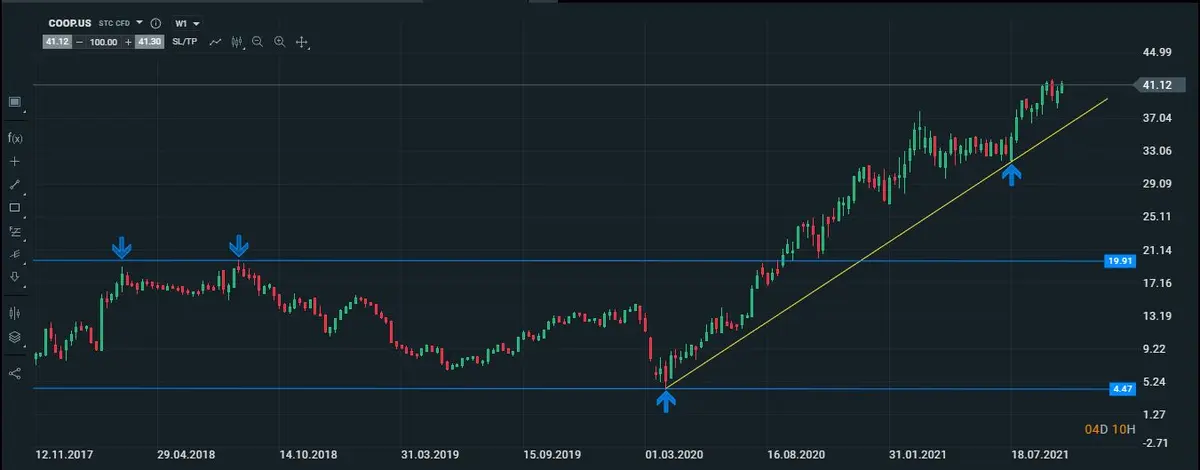This screenshot has height=470, width=1200.
Task: Select the rectangle shape tool
Action: (15, 208)
